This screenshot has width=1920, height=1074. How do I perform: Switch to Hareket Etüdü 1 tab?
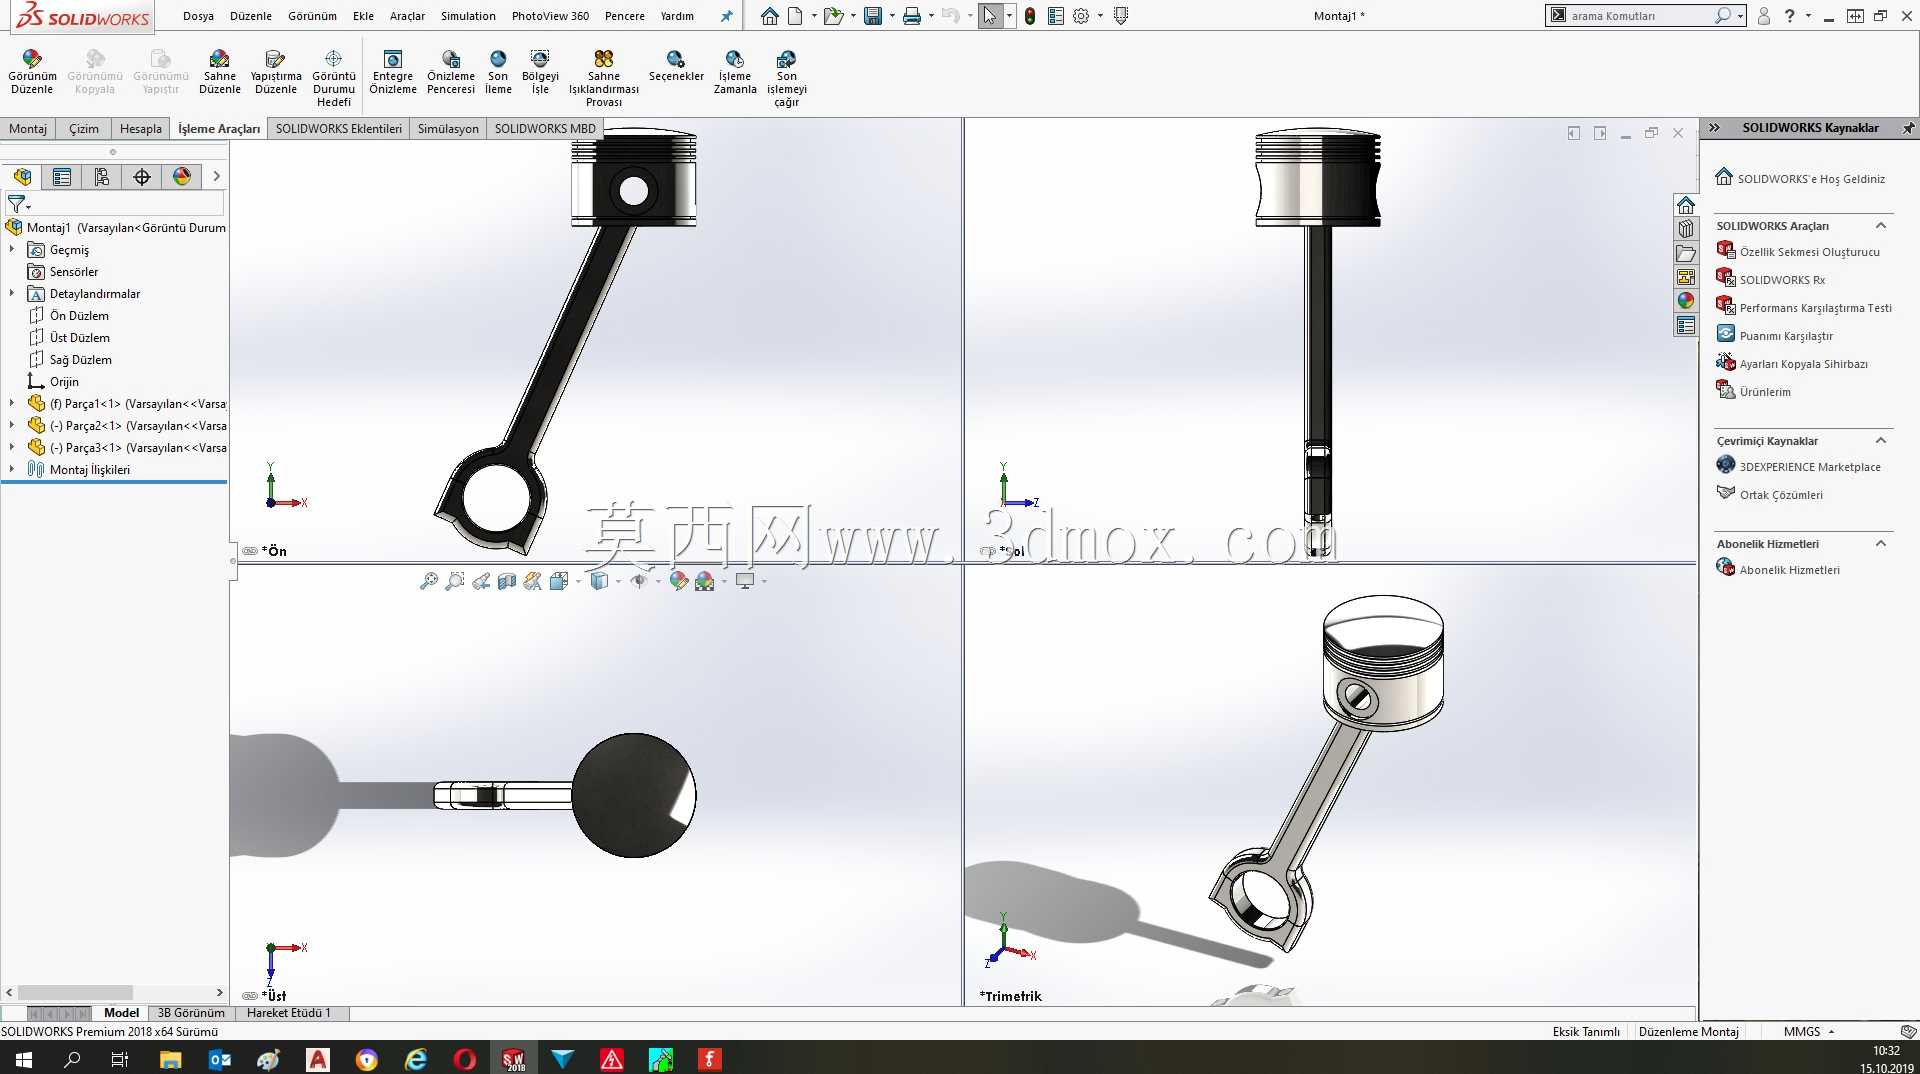[288, 1013]
